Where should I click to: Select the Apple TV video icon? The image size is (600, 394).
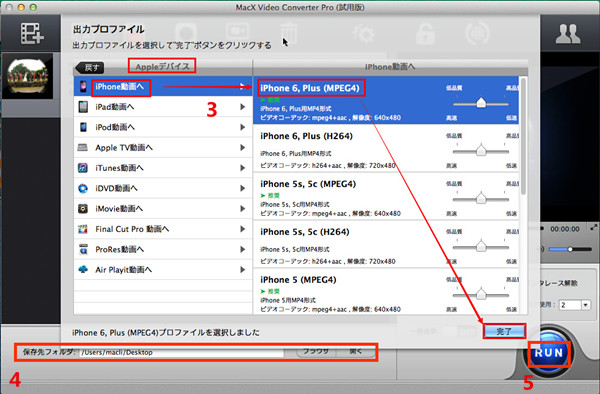[83, 147]
